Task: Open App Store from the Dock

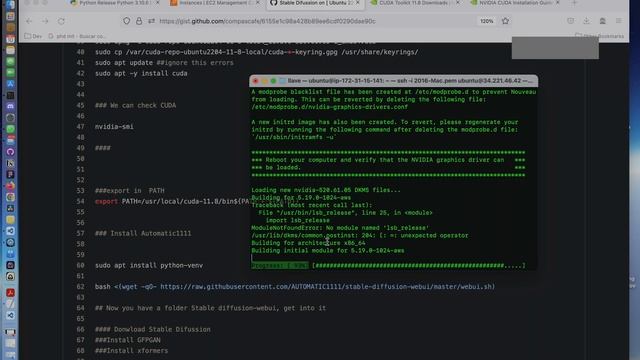Action: tap(10, 84)
